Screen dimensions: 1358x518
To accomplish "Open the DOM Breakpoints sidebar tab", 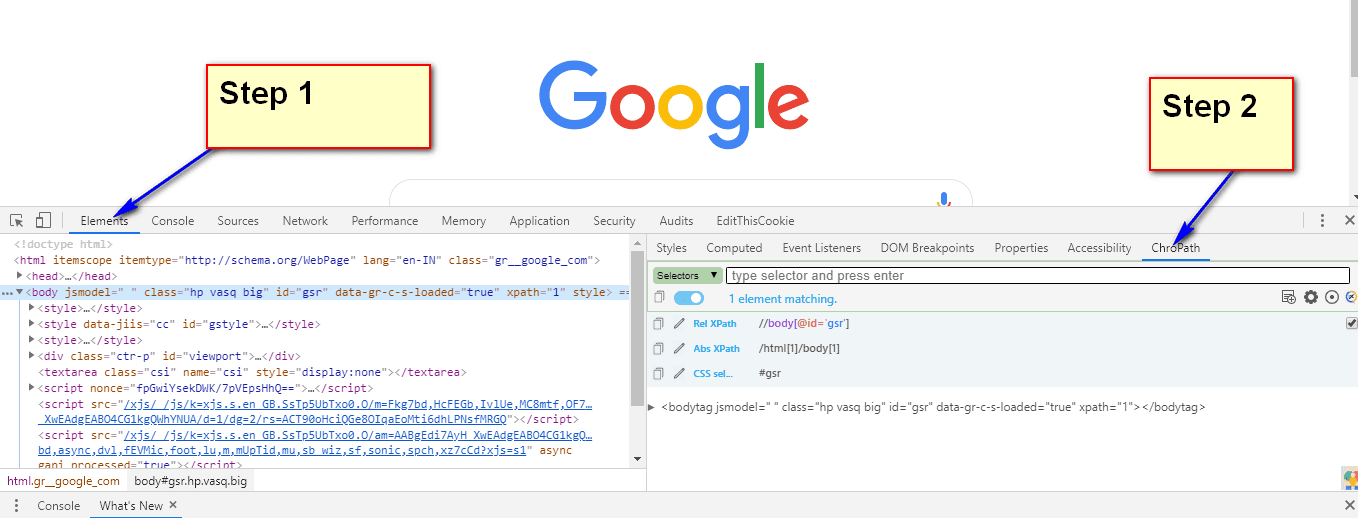I will [x=927, y=248].
